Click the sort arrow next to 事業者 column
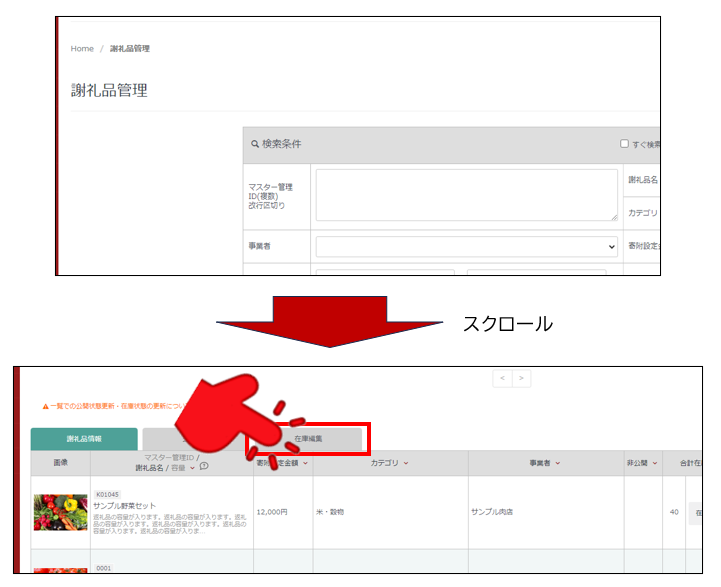This screenshot has width=721, height=587. click(x=557, y=463)
